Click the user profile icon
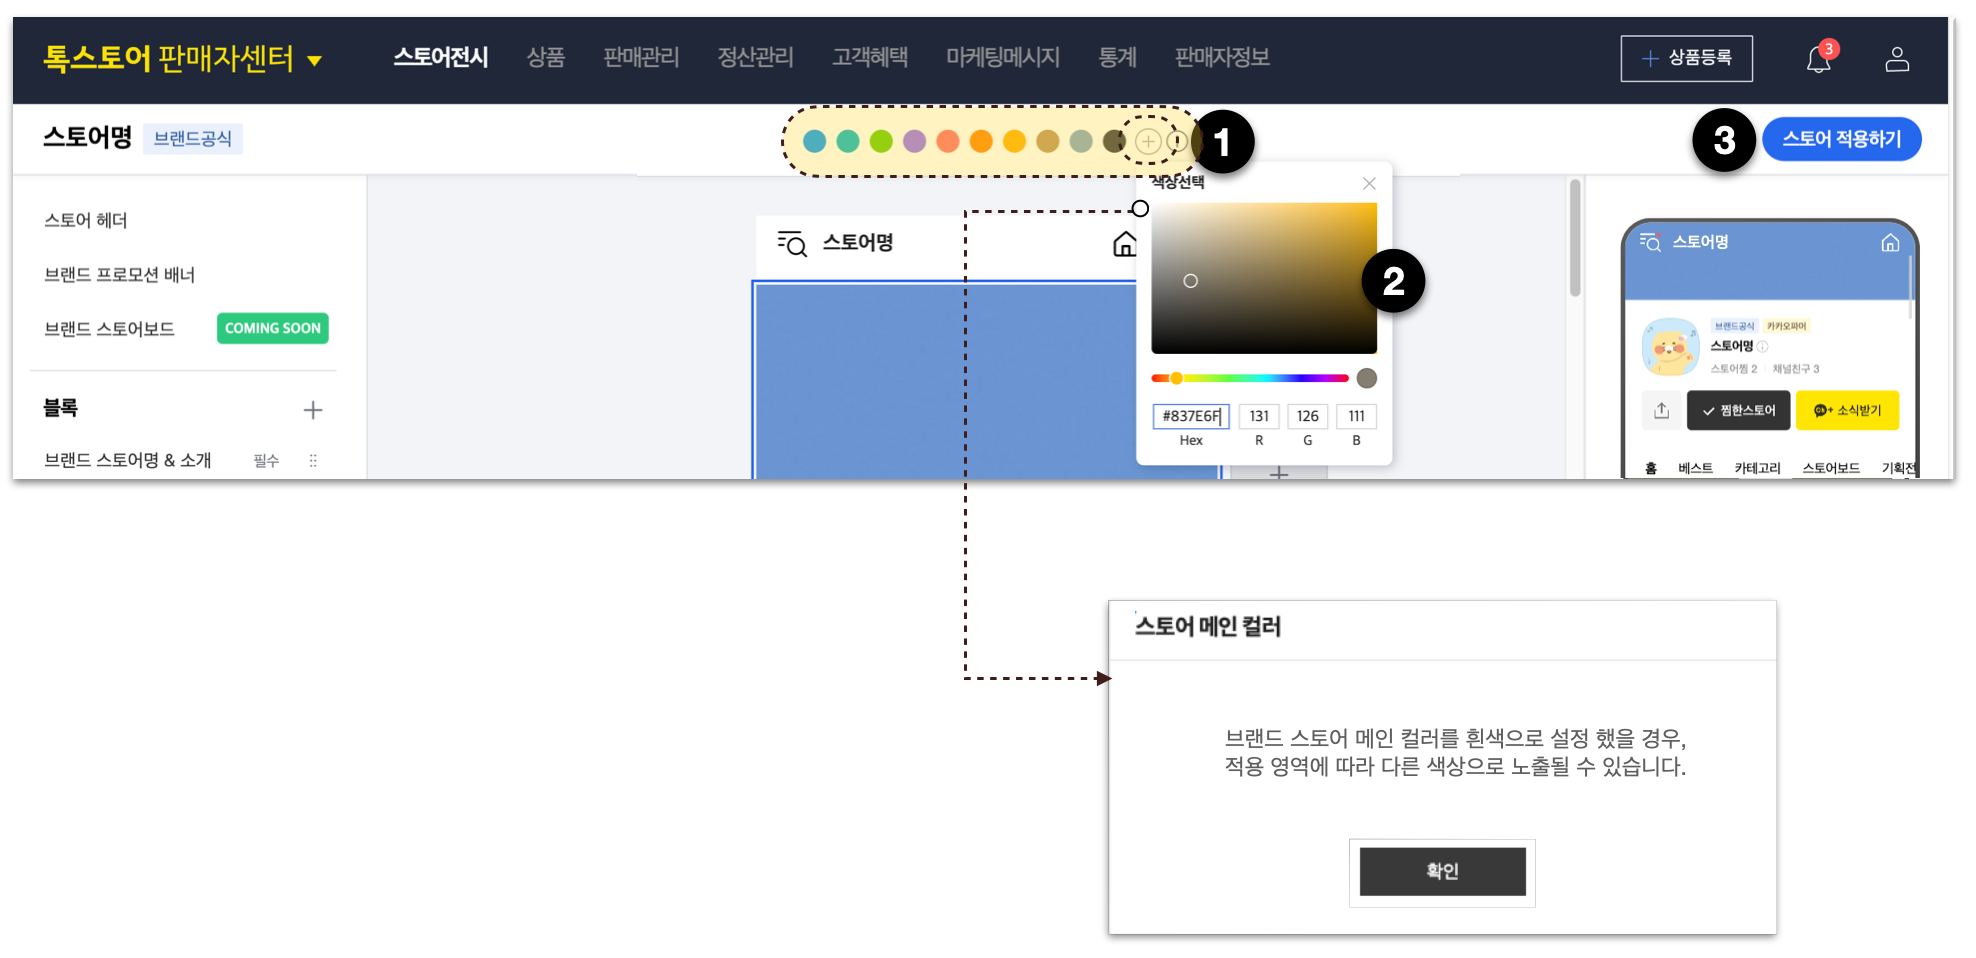 pos(1896,60)
